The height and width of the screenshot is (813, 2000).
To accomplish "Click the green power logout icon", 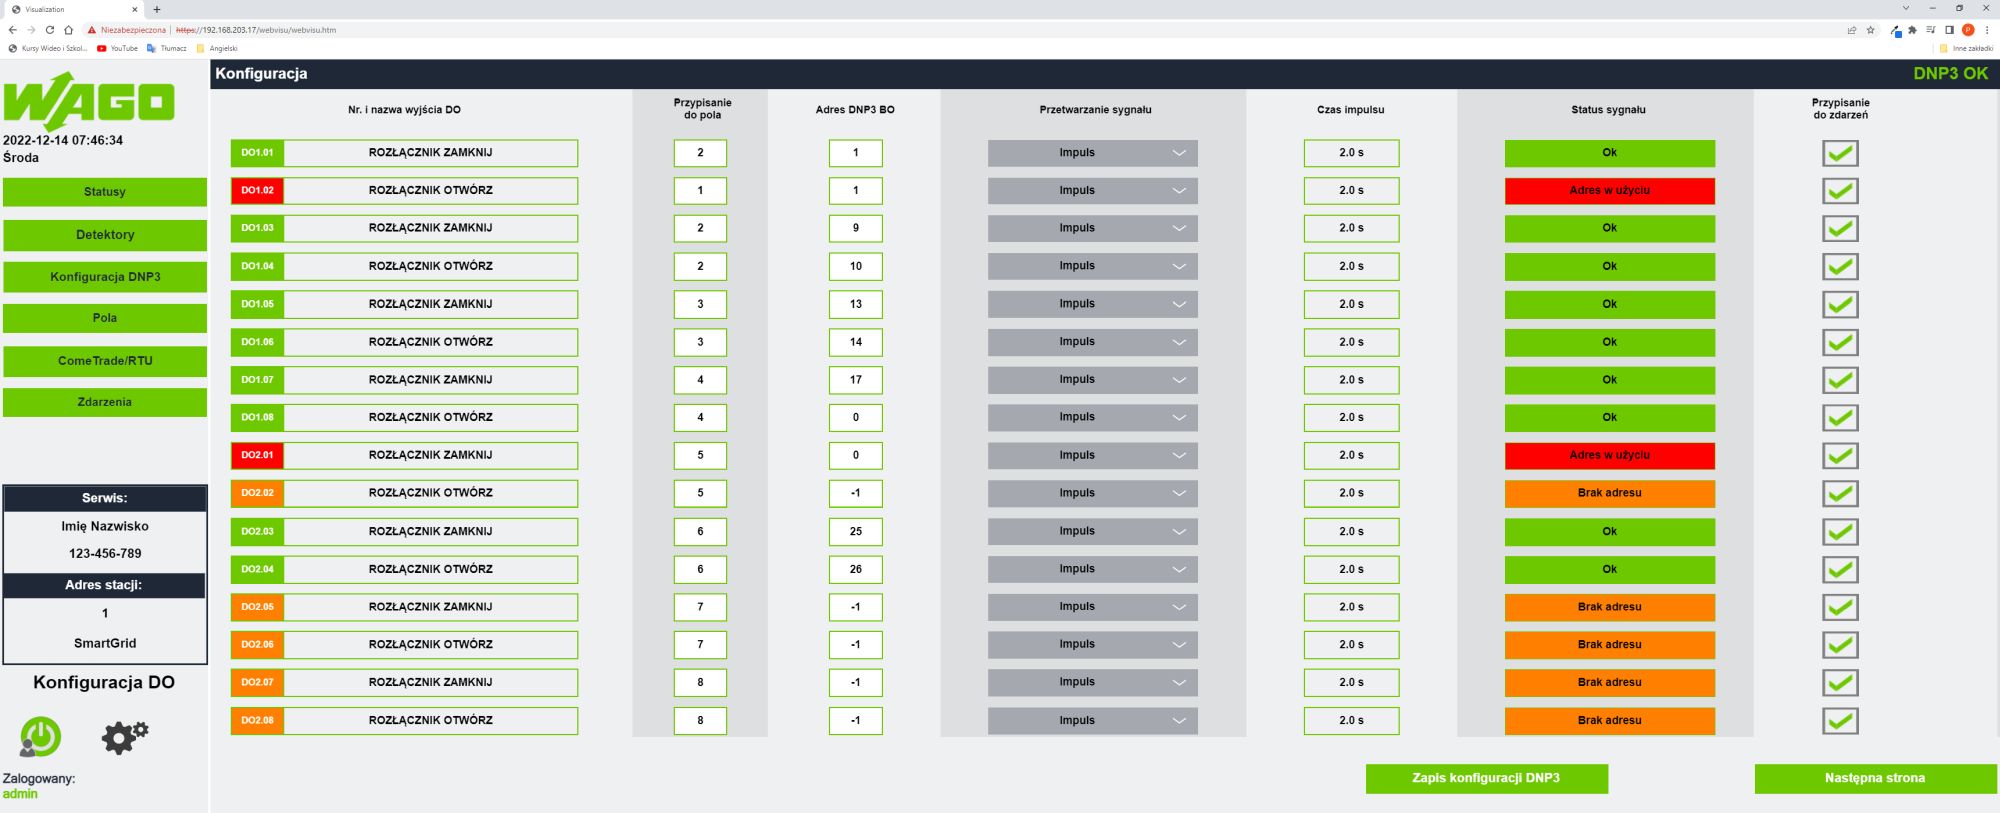I will (41, 737).
